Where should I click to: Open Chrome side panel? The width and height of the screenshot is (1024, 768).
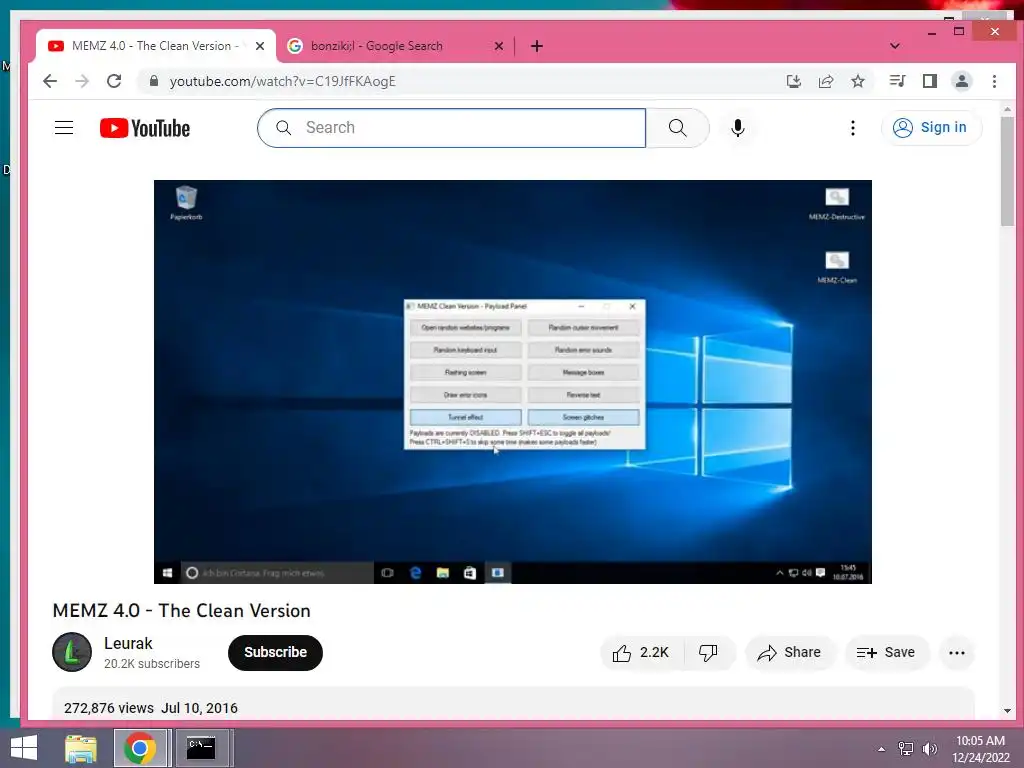point(930,81)
